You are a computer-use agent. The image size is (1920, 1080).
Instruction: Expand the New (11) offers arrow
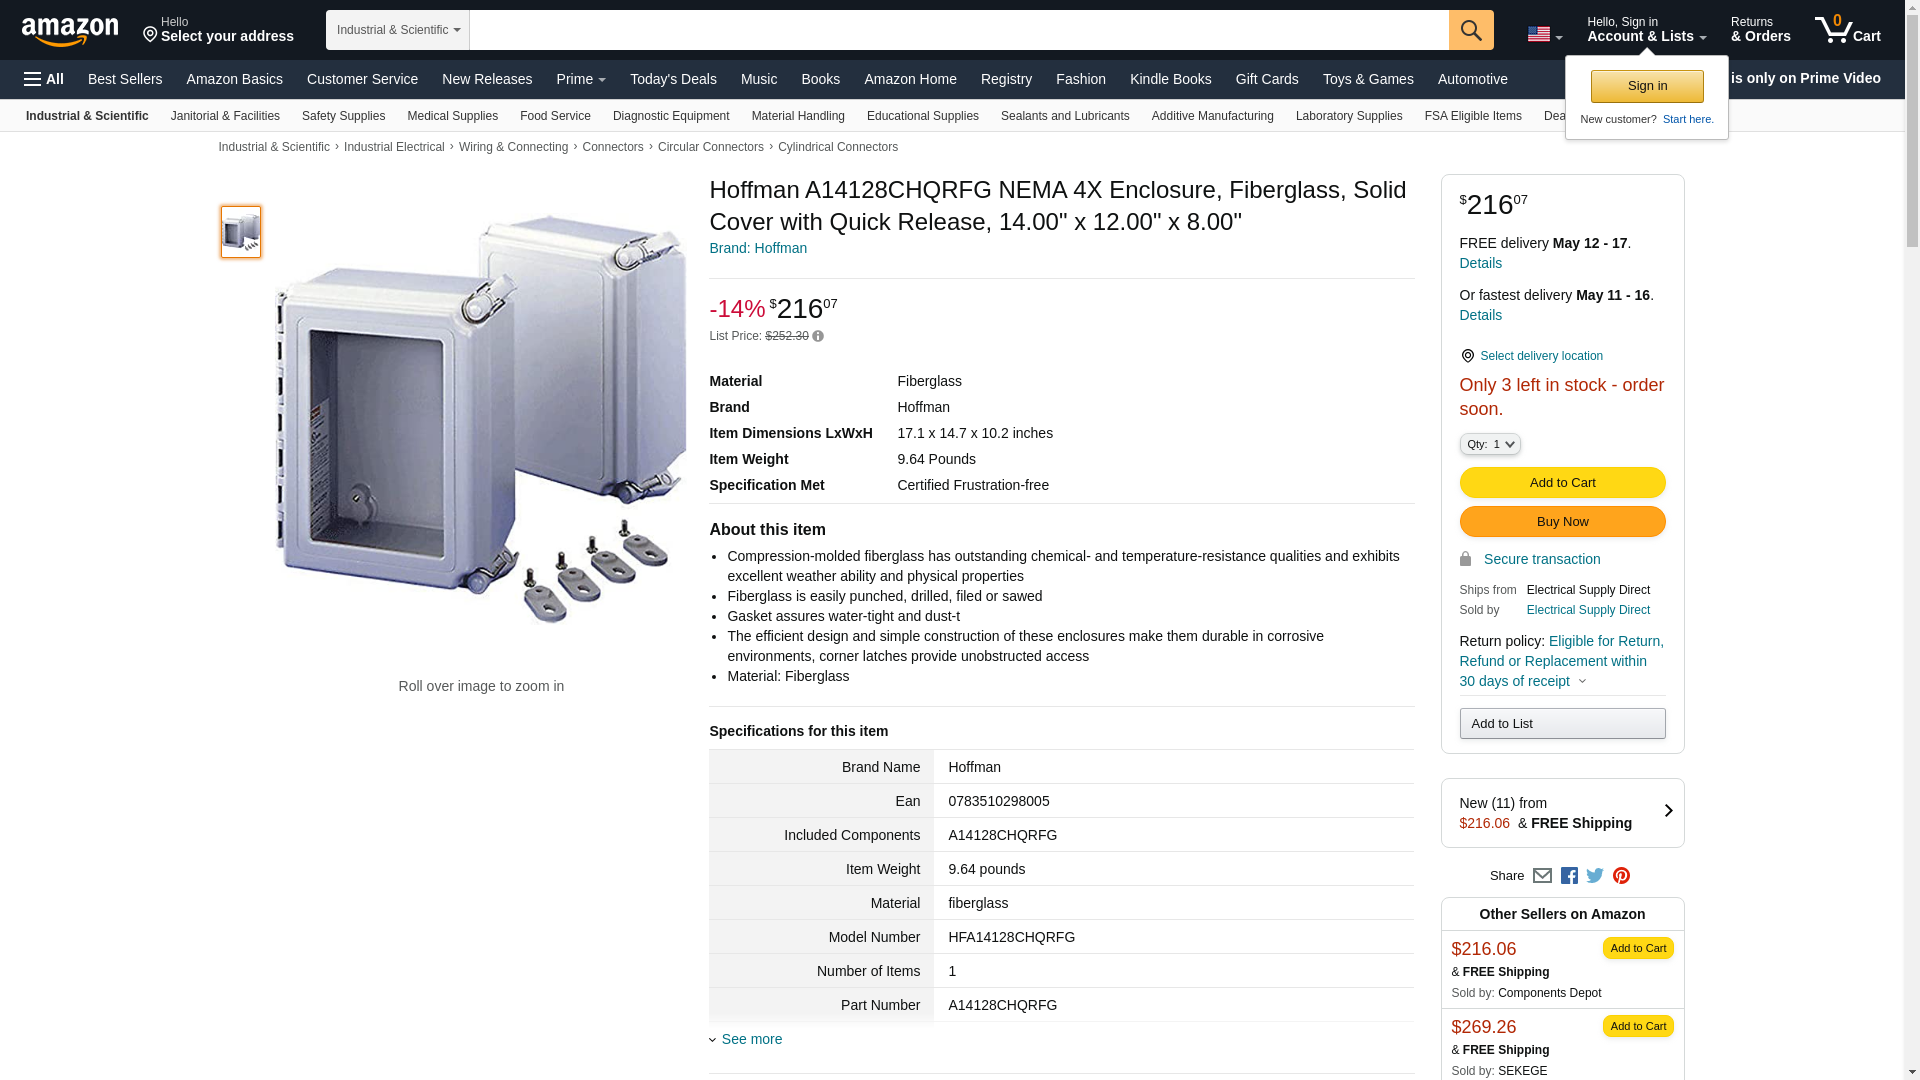(1667, 811)
